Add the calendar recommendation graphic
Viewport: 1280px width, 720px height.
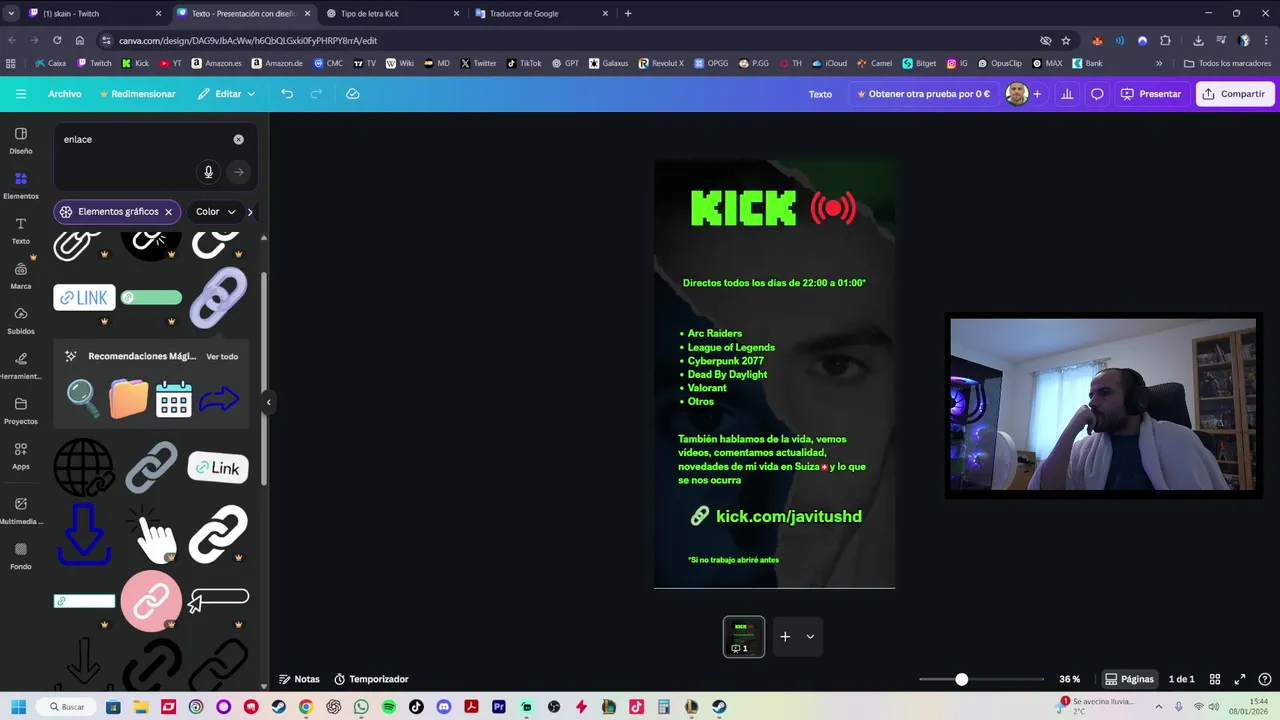tap(173, 399)
